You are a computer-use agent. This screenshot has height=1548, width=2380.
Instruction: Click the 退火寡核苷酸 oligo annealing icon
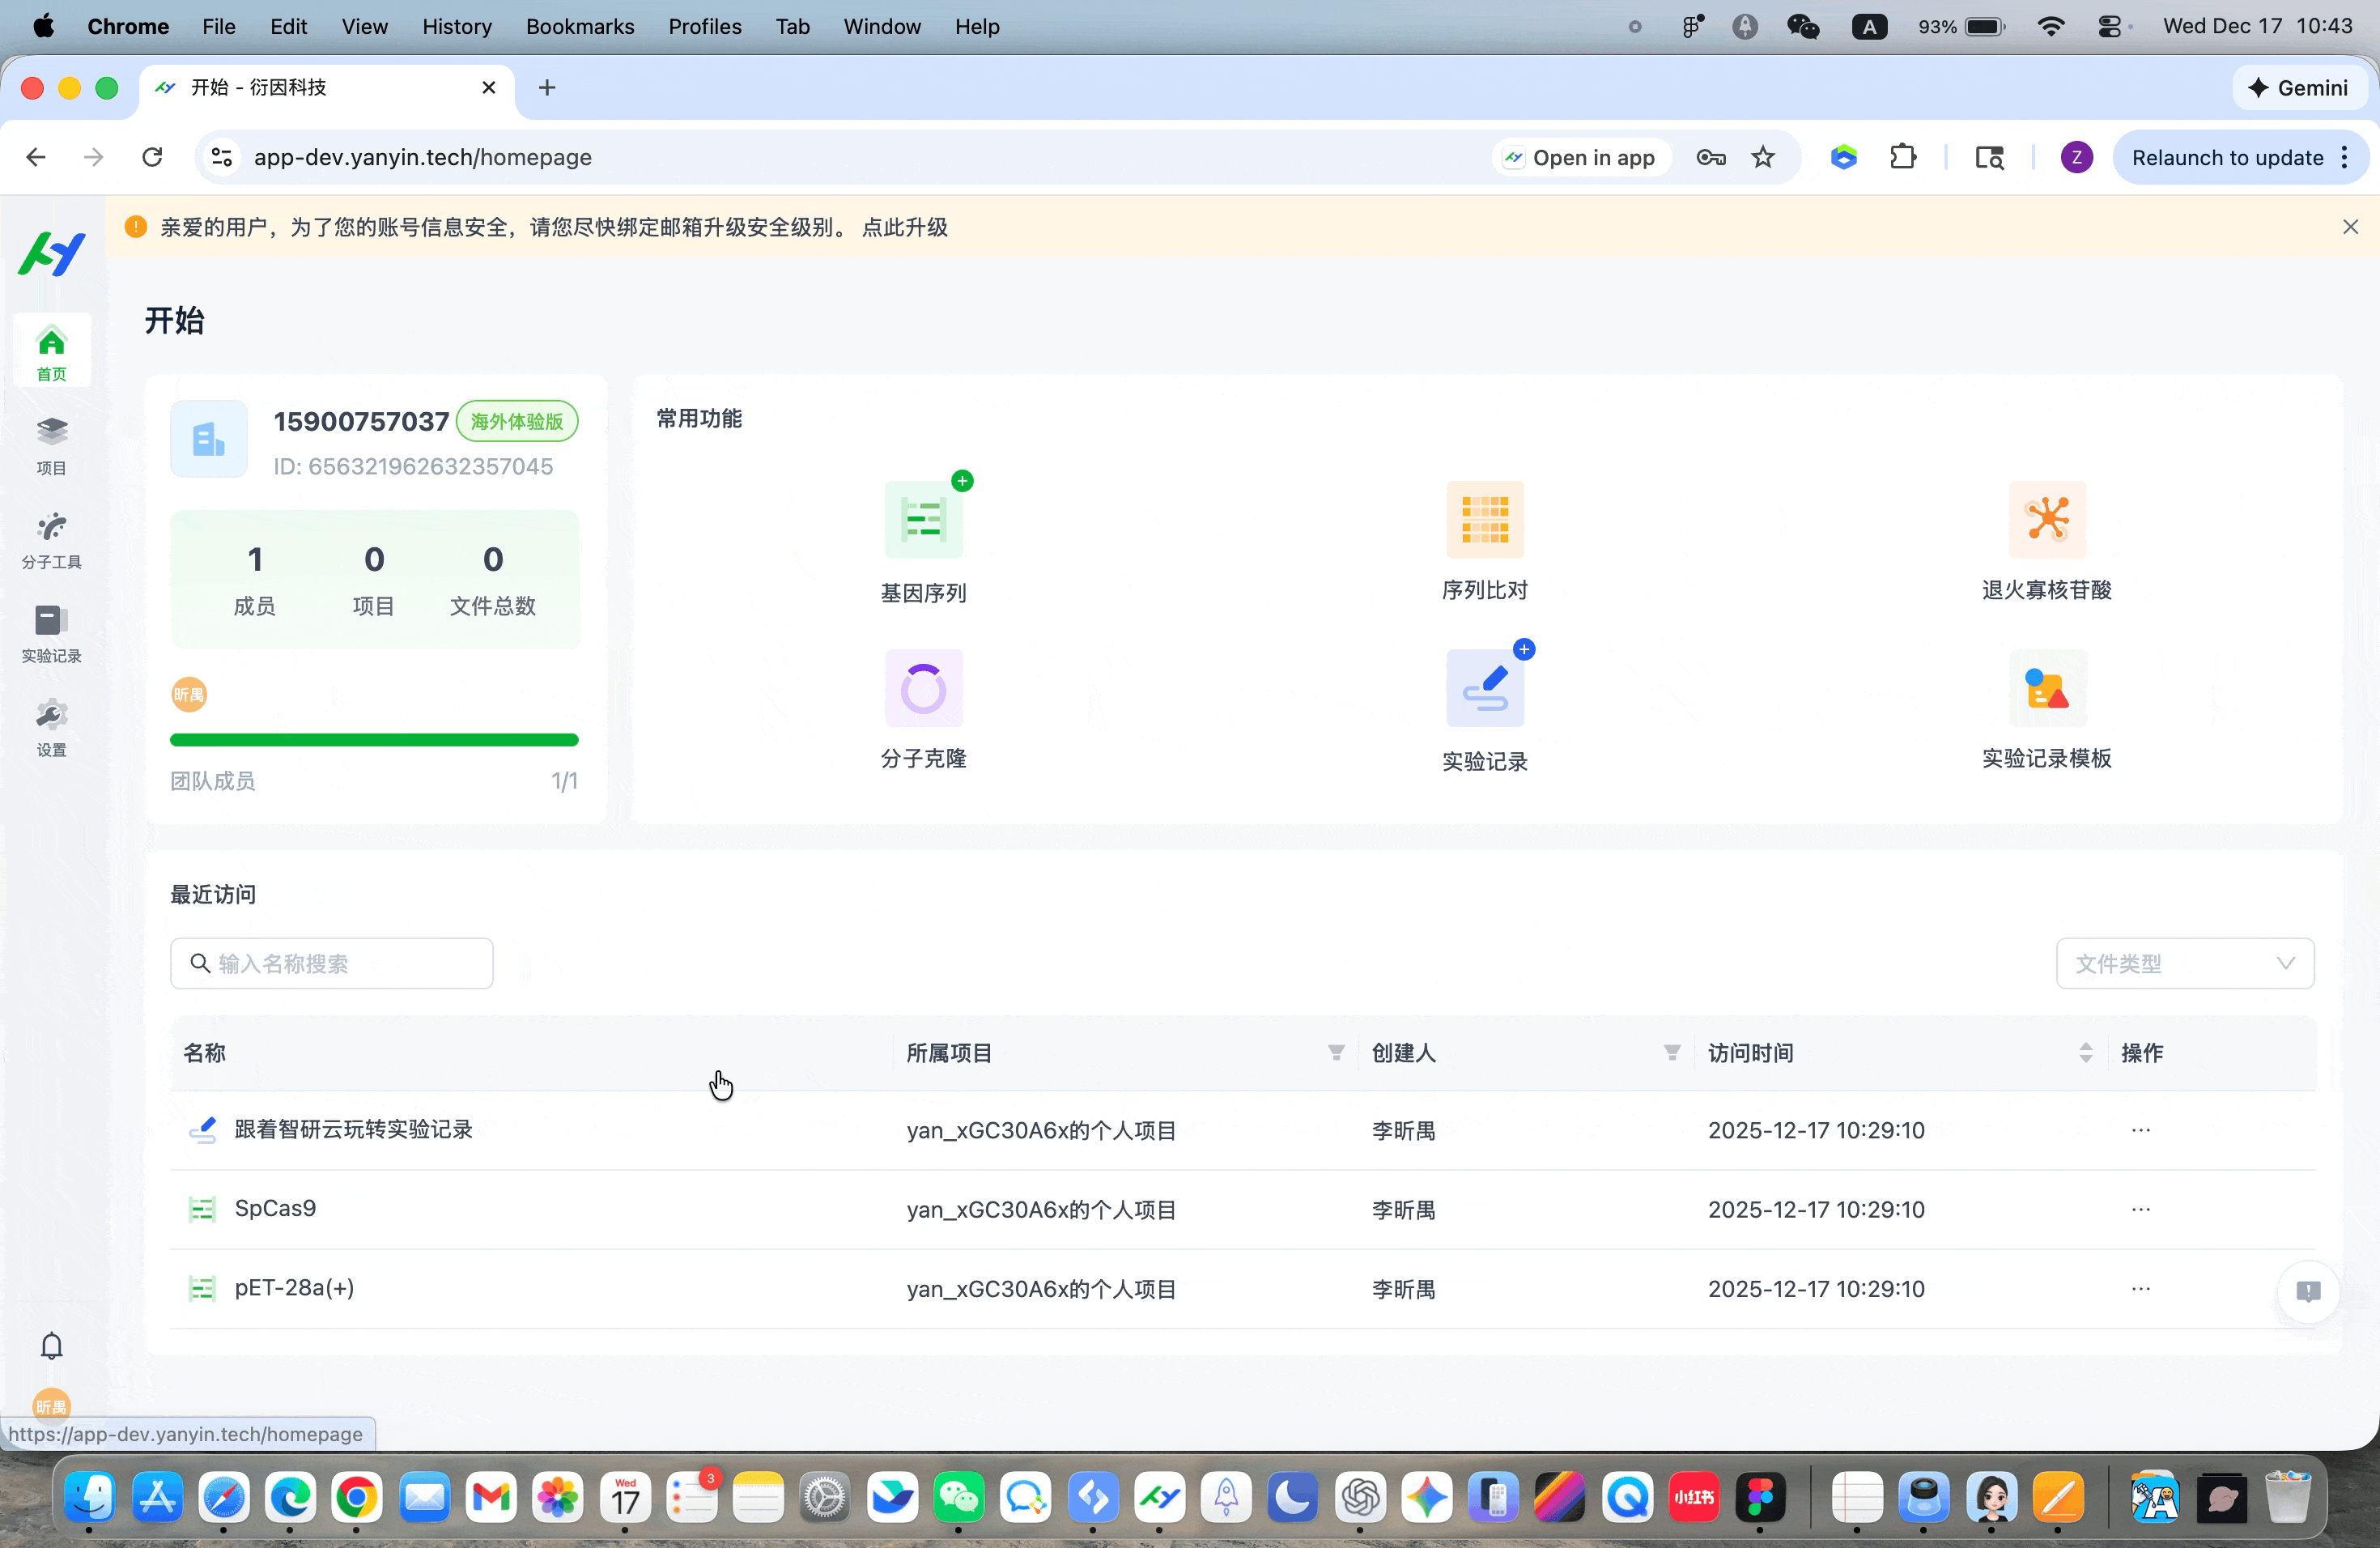tap(2046, 520)
